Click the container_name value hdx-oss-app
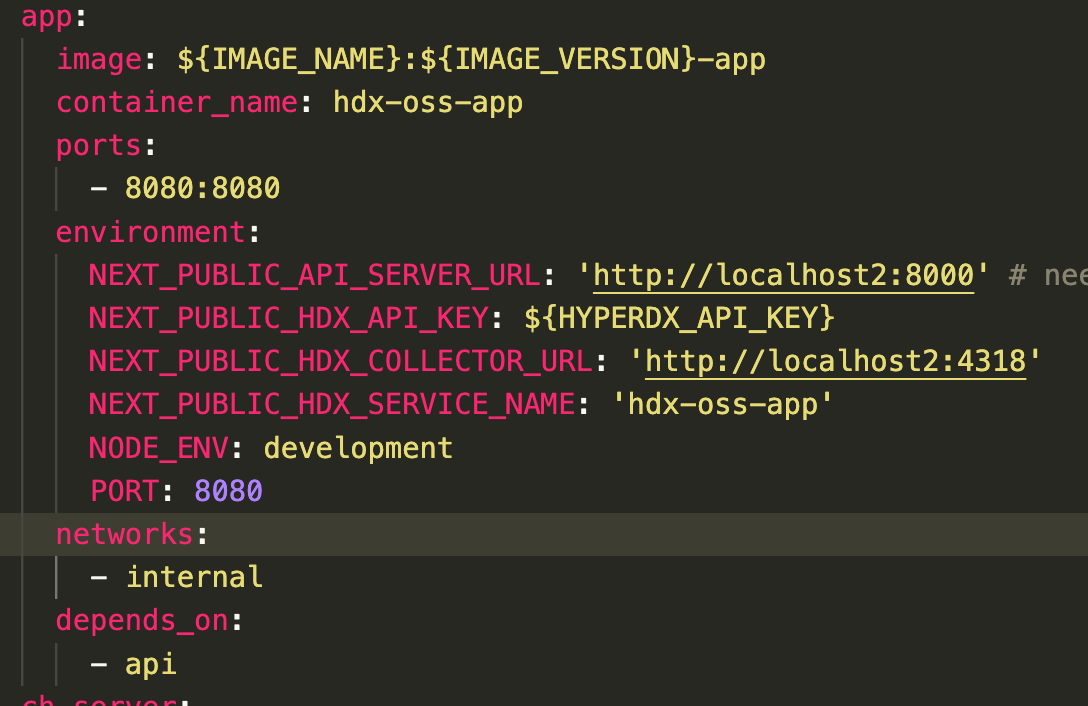This screenshot has height=706, width=1088. click(x=428, y=102)
